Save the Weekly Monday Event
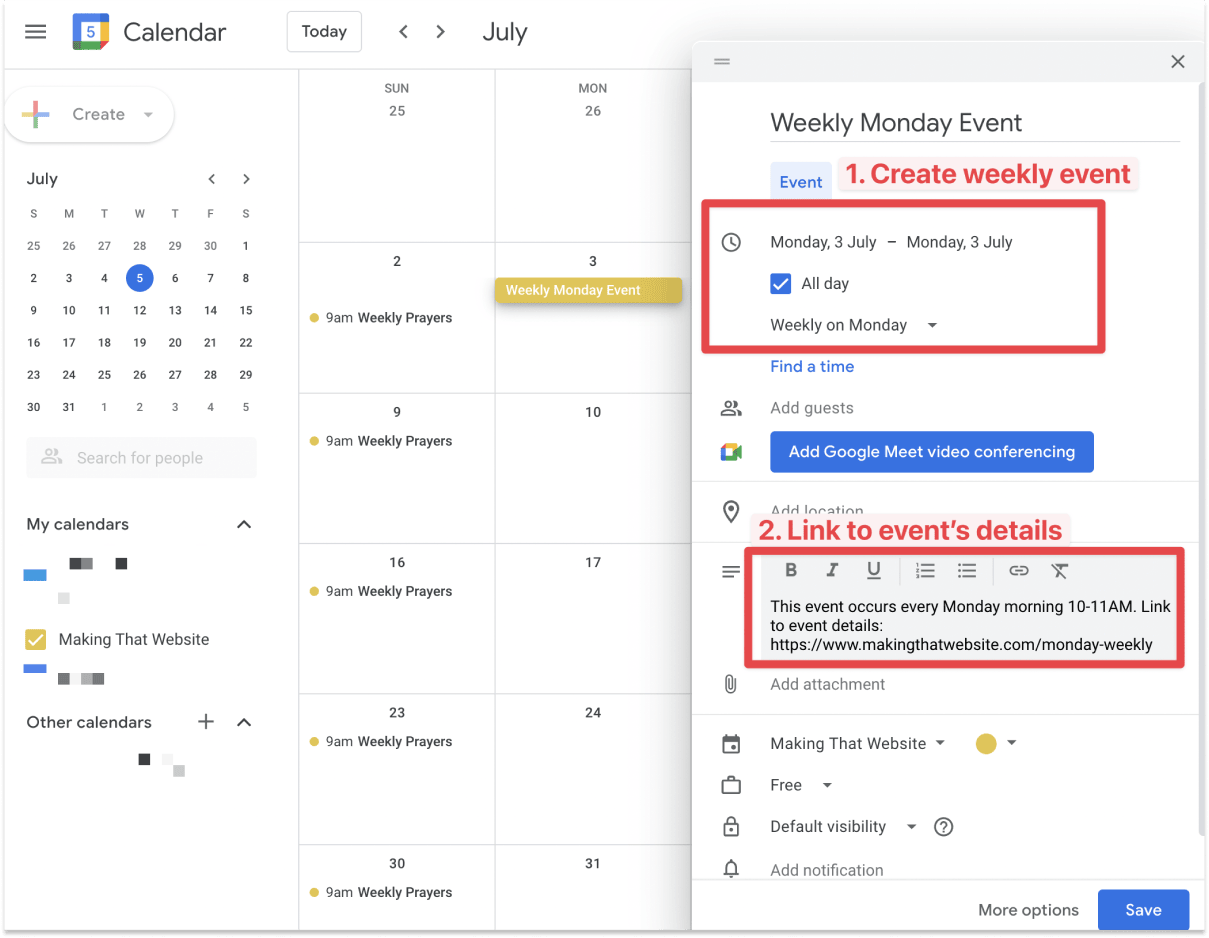Screen dimensions: 1209x938 pyautogui.click(x=1143, y=910)
